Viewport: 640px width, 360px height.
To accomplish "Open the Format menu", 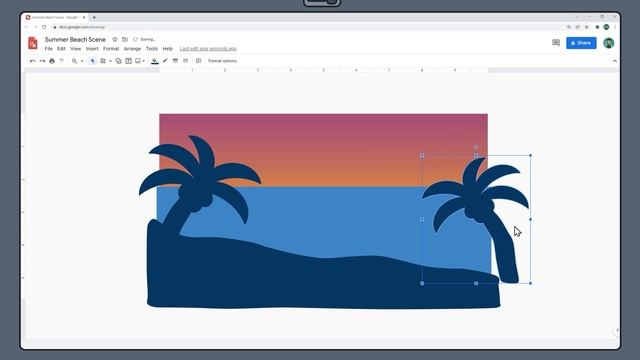I will click(111, 49).
